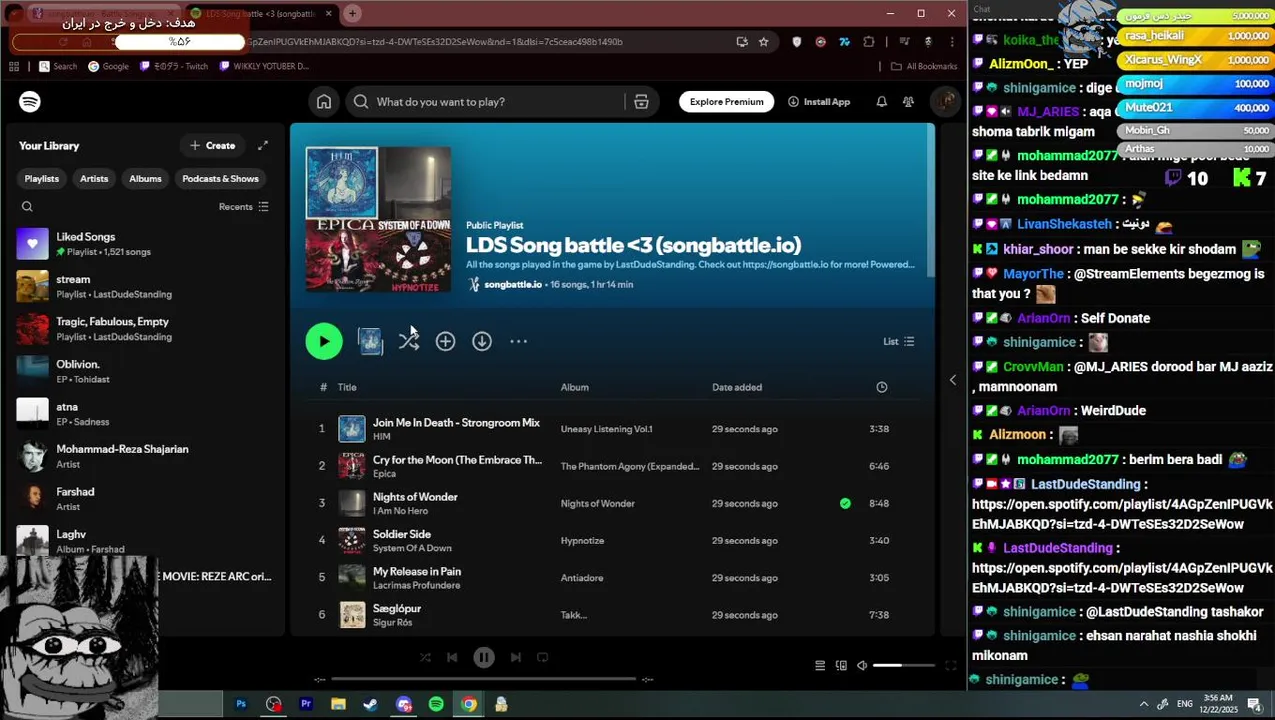Click the playlist cover collage image
Image resolution: width=1275 pixels, height=720 pixels.
click(378, 219)
